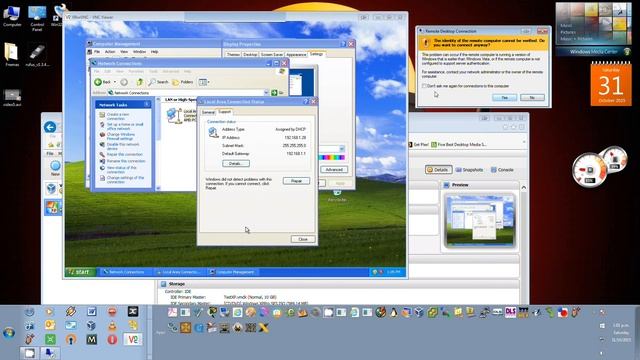Click Close button in Connection Status dialog
Image resolution: width=640 pixels, height=360 pixels.
click(x=303, y=239)
